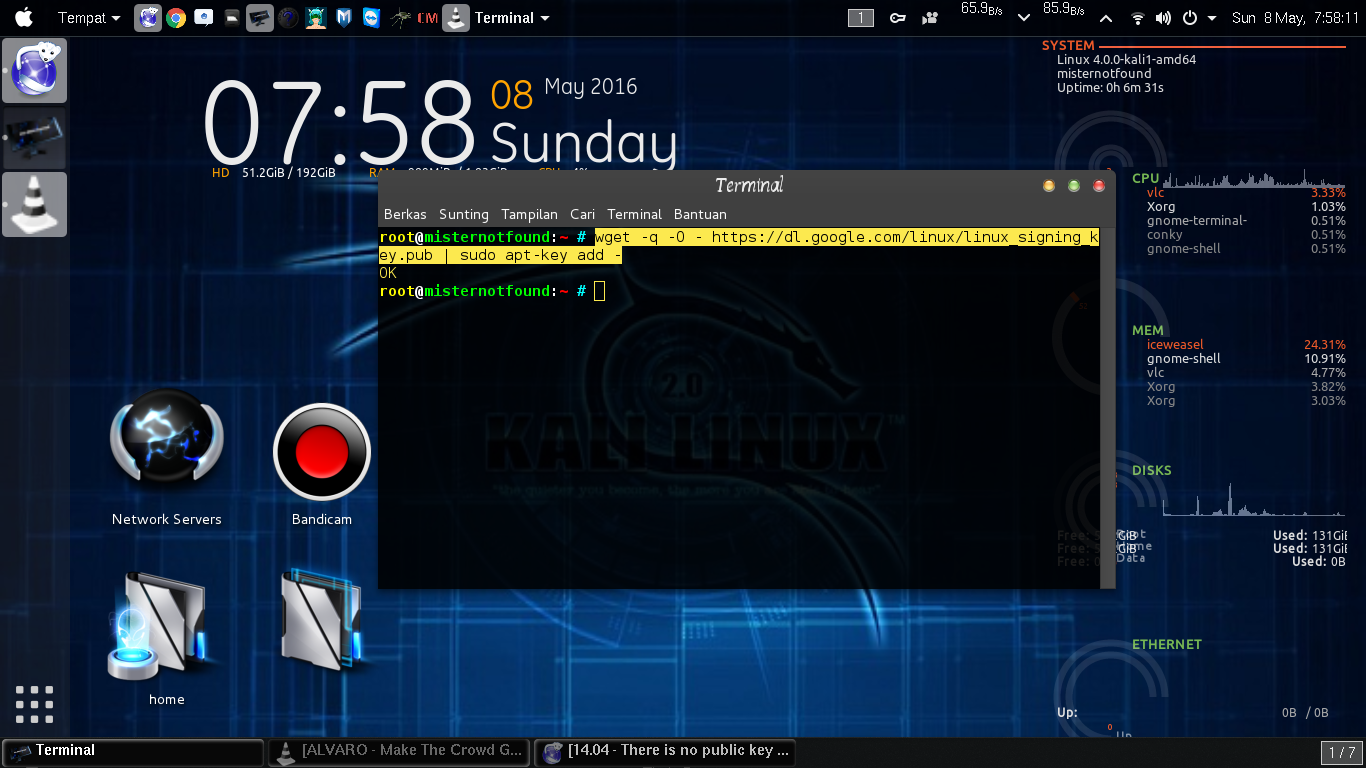The width and height of the screenshot is (1366, 768).
Task: Open Iceweasel from the left dock
Action: click(x=35, y=71)
